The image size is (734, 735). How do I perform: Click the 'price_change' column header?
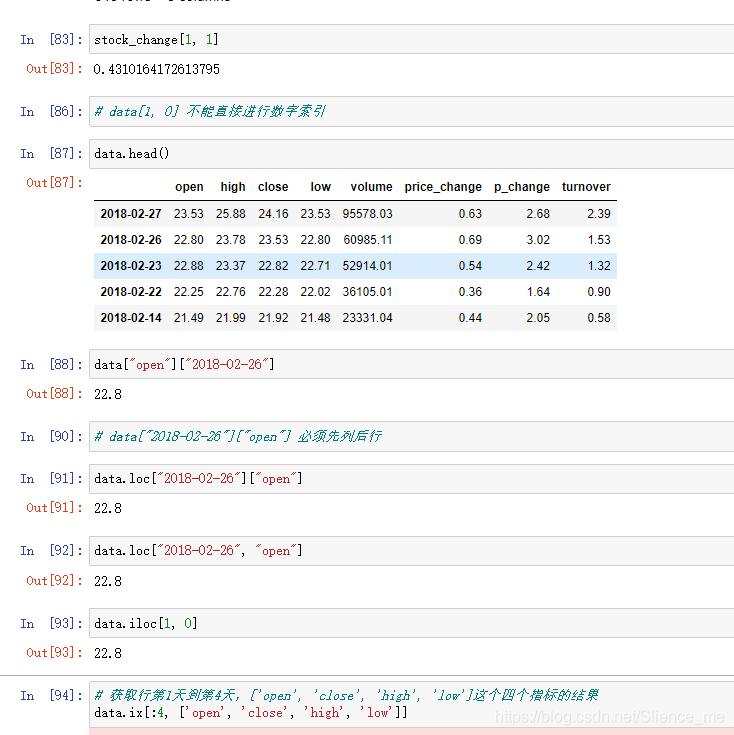point(443,187)
